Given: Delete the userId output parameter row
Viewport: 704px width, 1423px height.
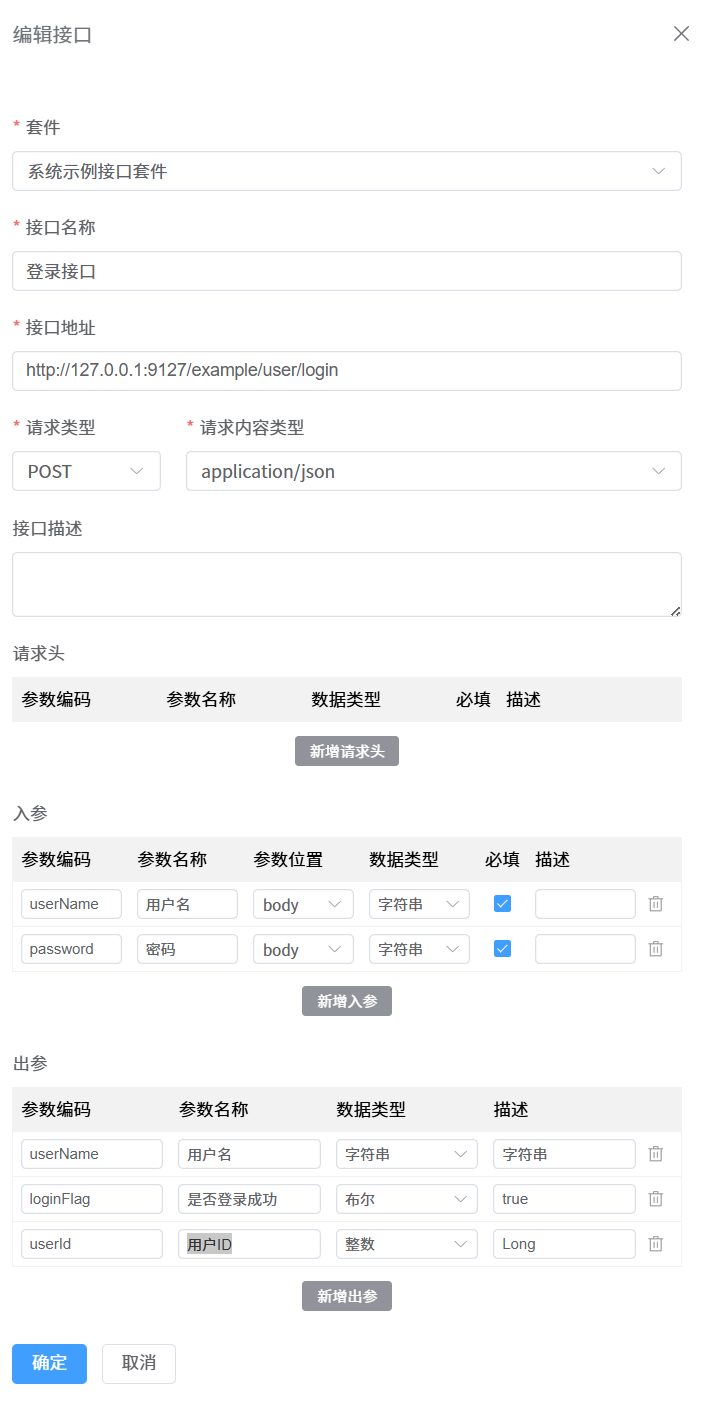Looking at the screenshot, I should tap(656, 1244).
